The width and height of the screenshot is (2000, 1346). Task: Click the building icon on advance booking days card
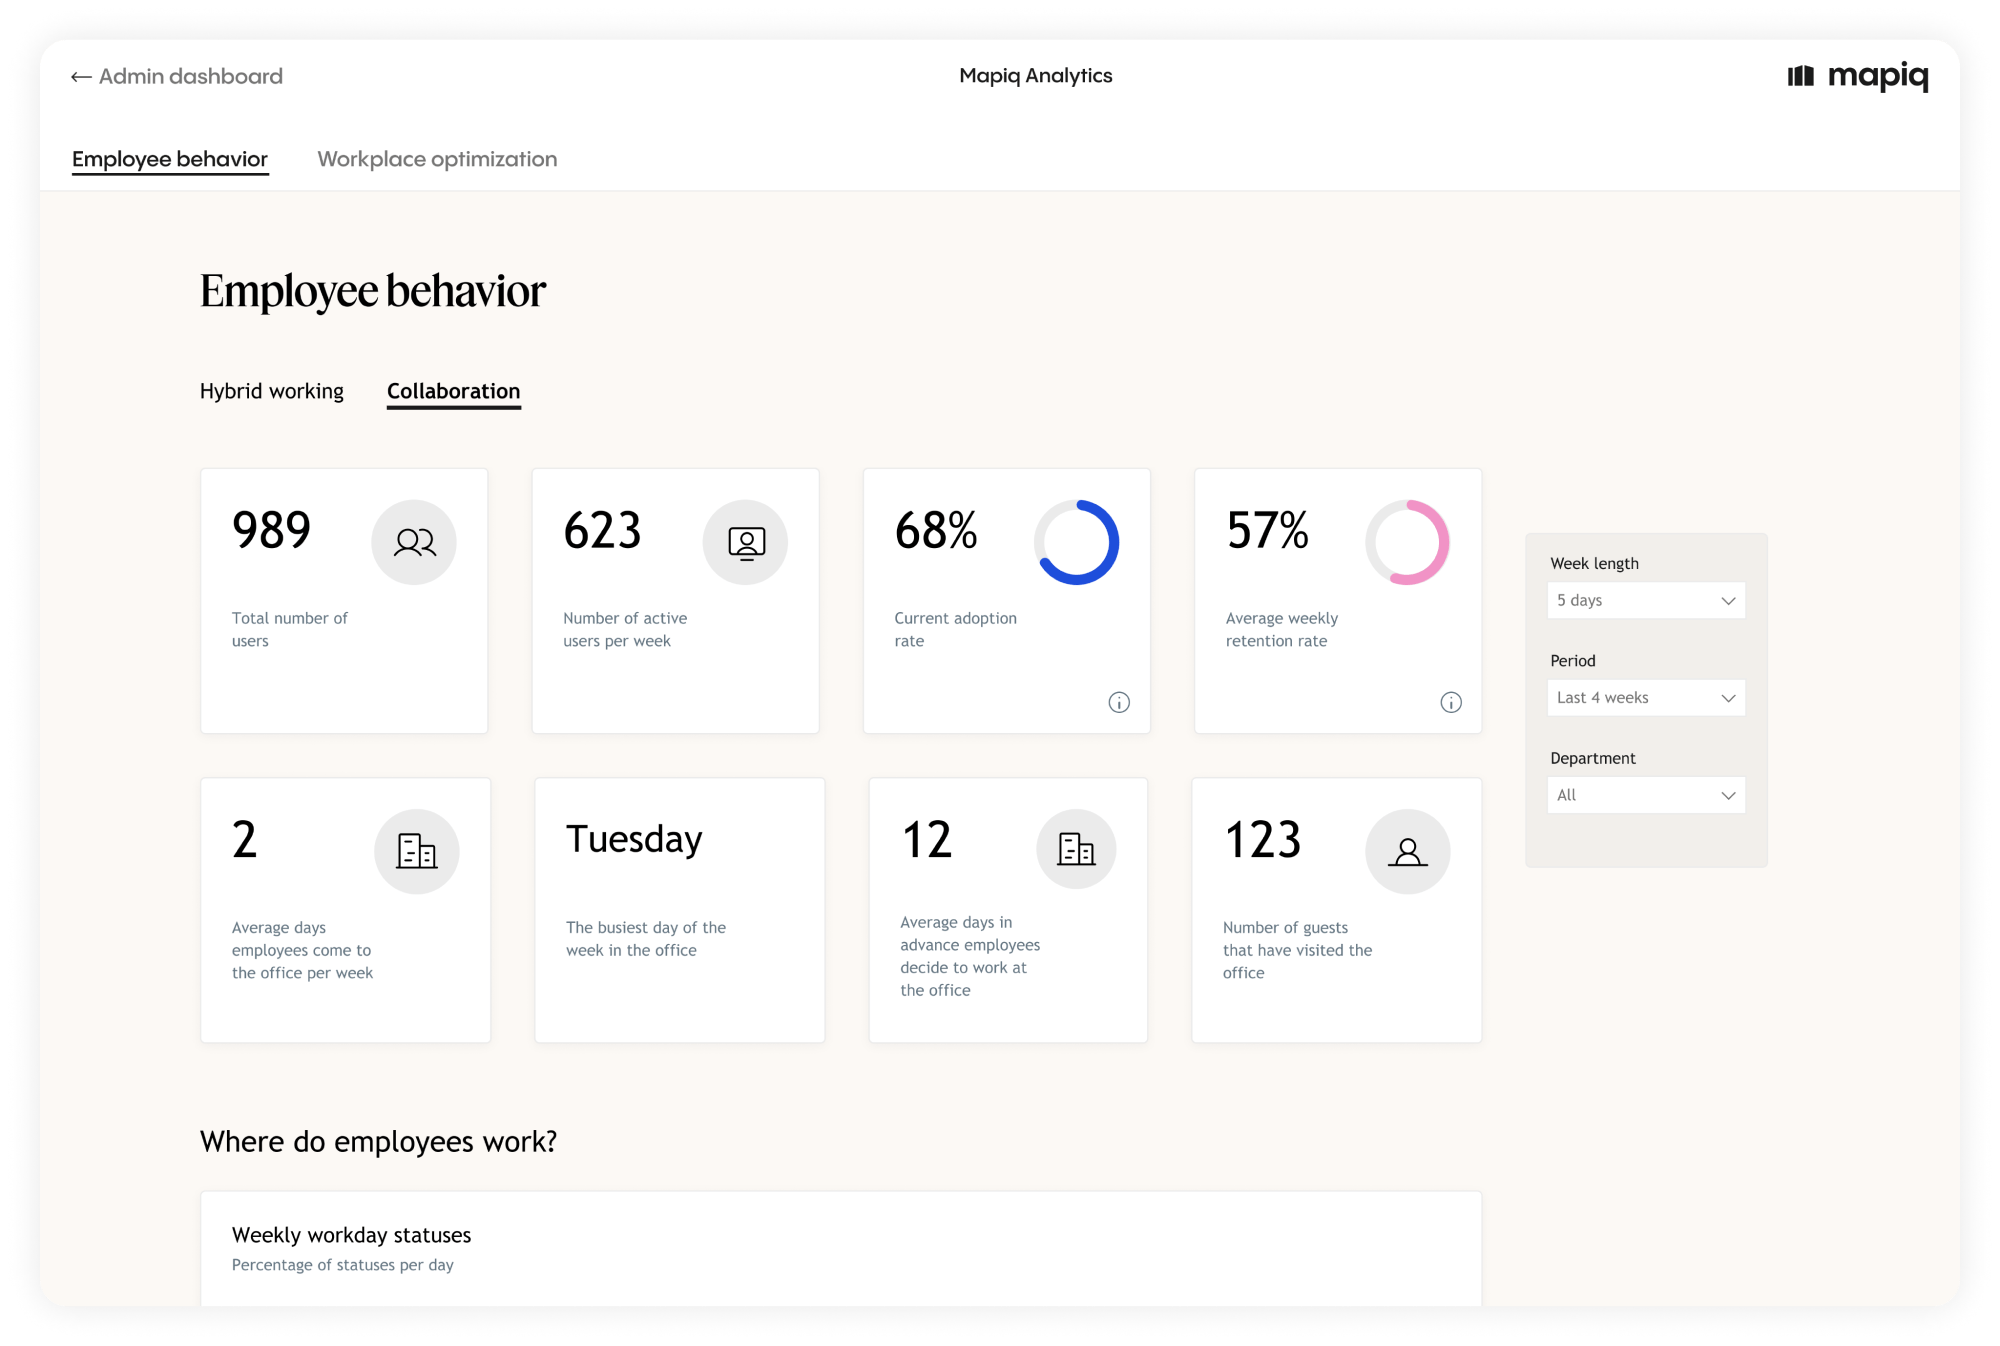(x=1076, y=848)
